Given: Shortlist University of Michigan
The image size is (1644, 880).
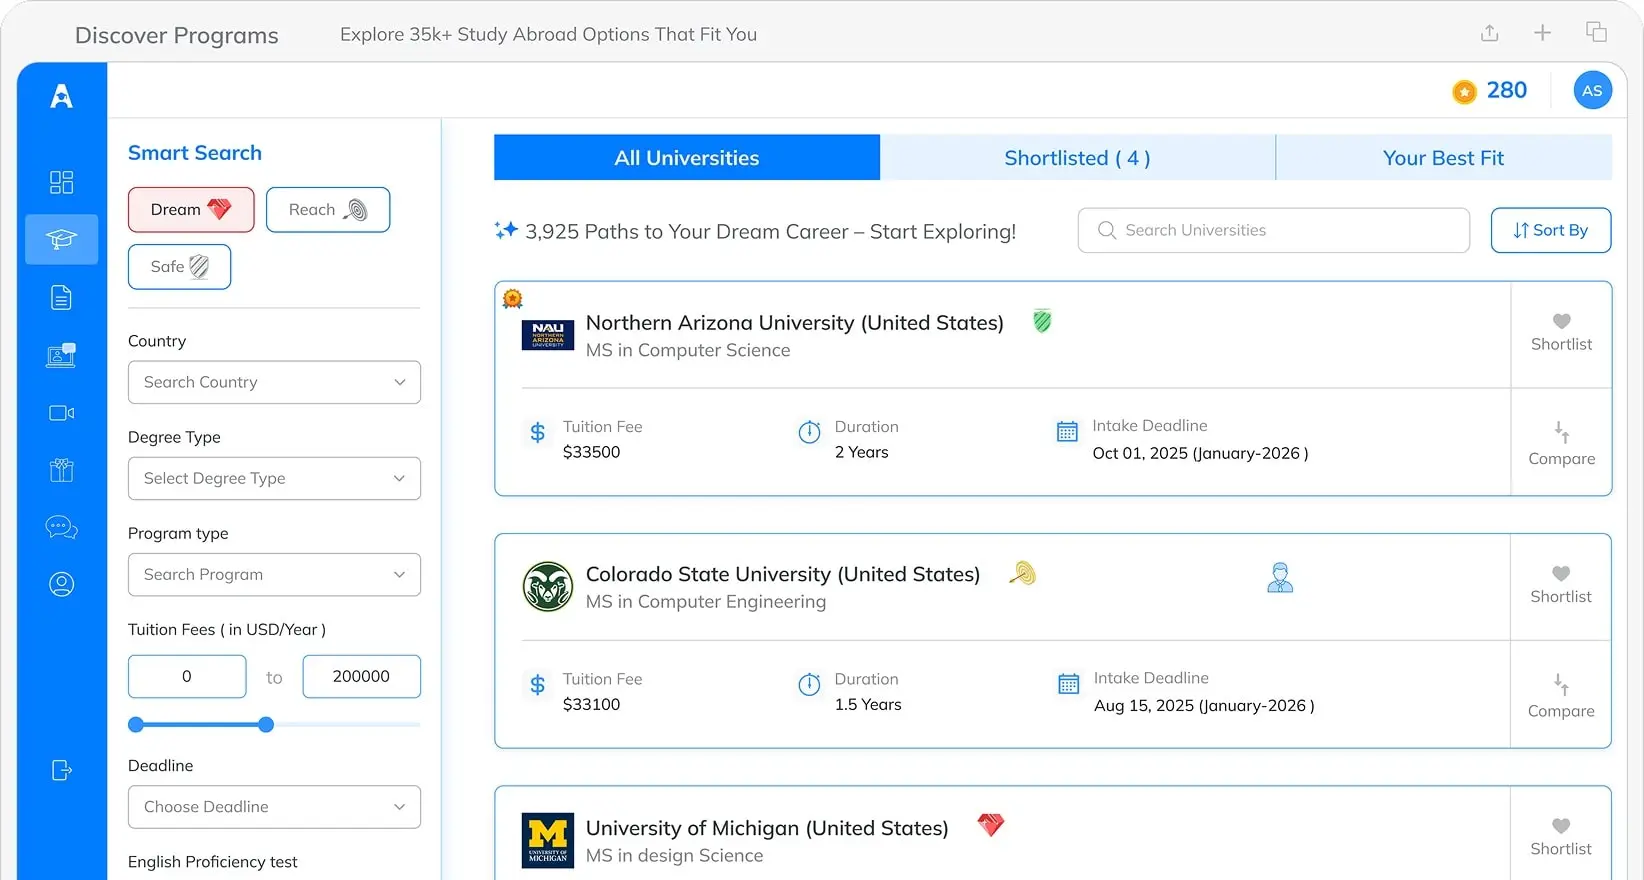Looking at the screenshot, I should [1561, 837].
